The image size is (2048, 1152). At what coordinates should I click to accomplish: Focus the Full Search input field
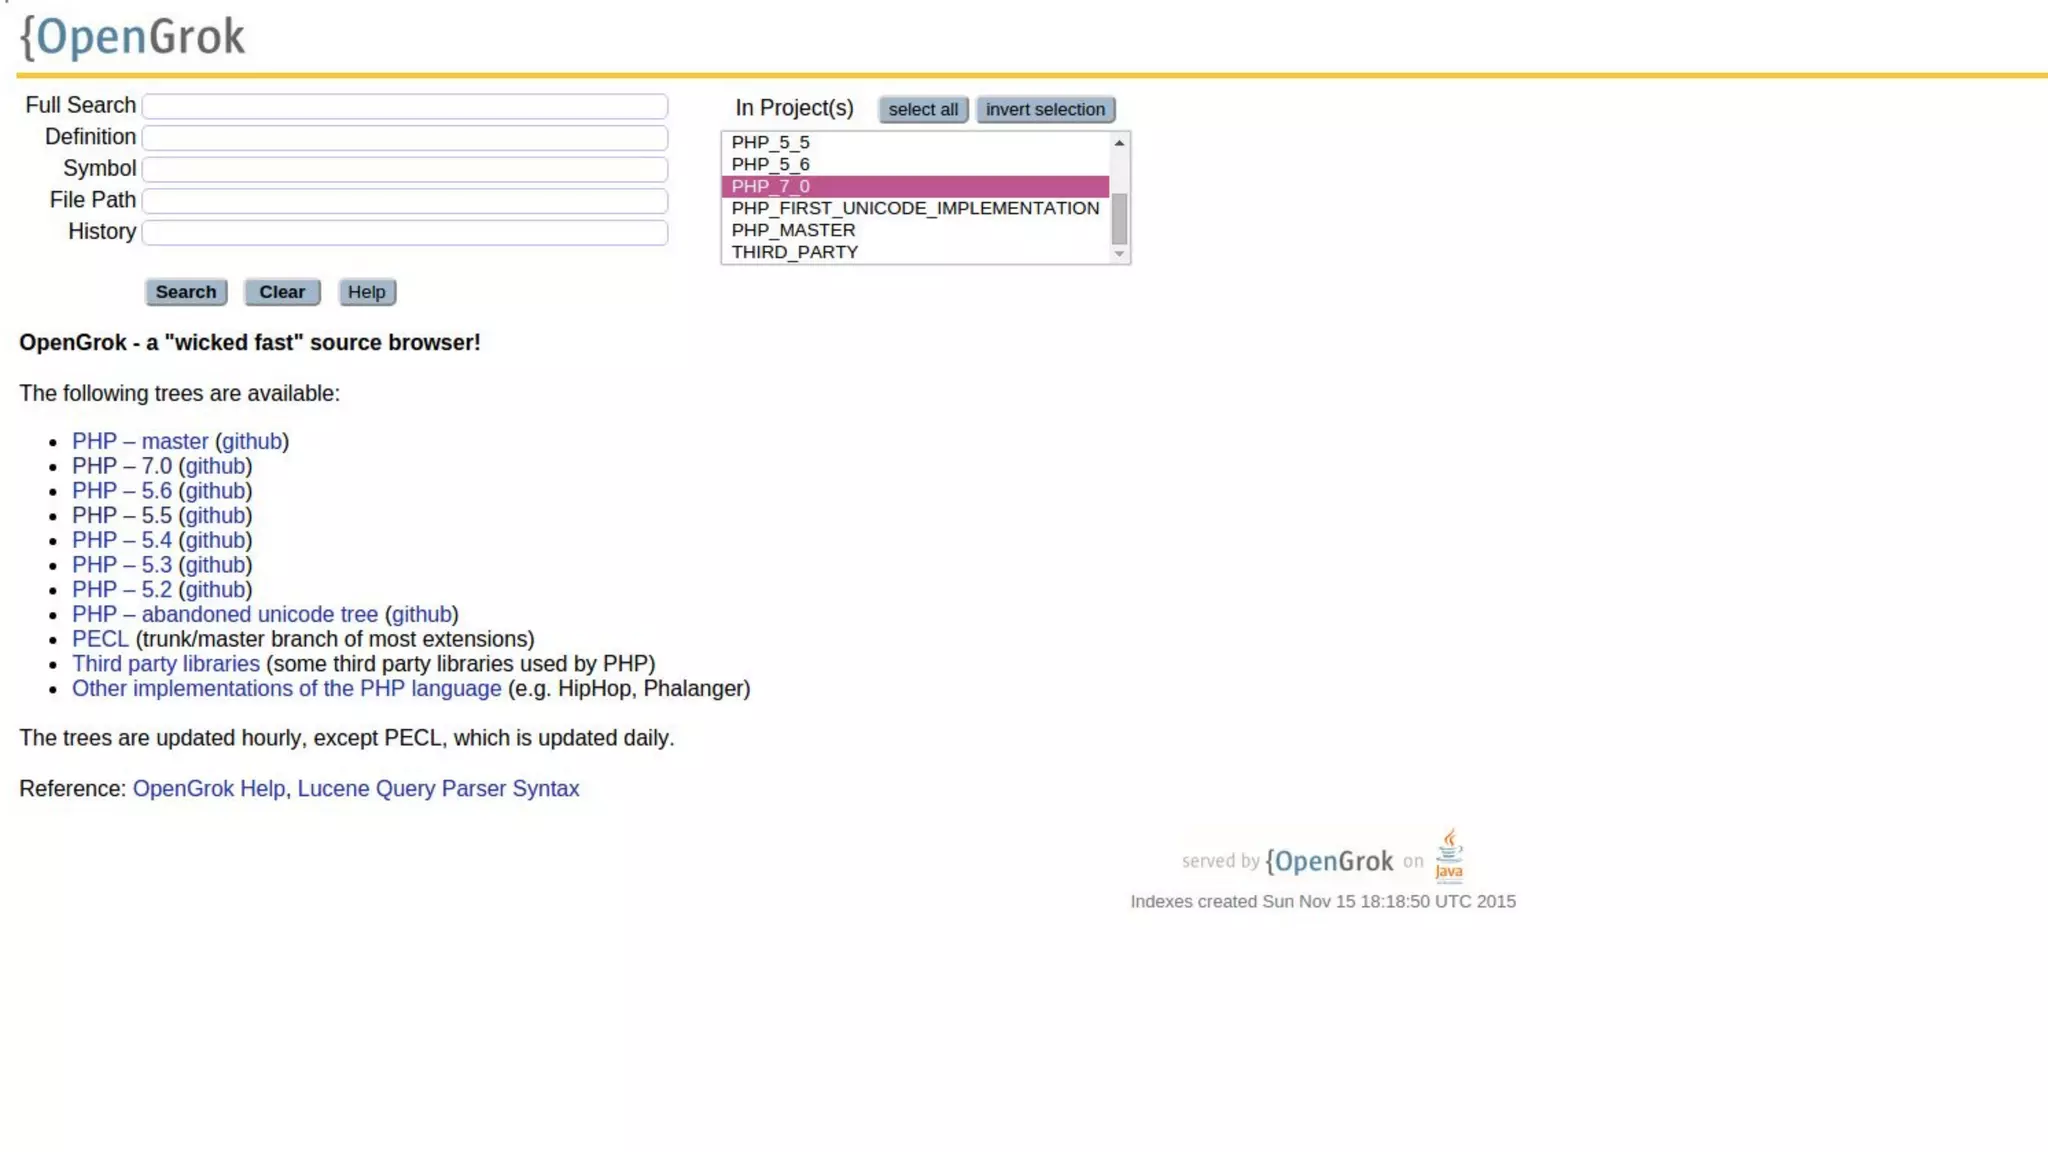coord(405,106)
